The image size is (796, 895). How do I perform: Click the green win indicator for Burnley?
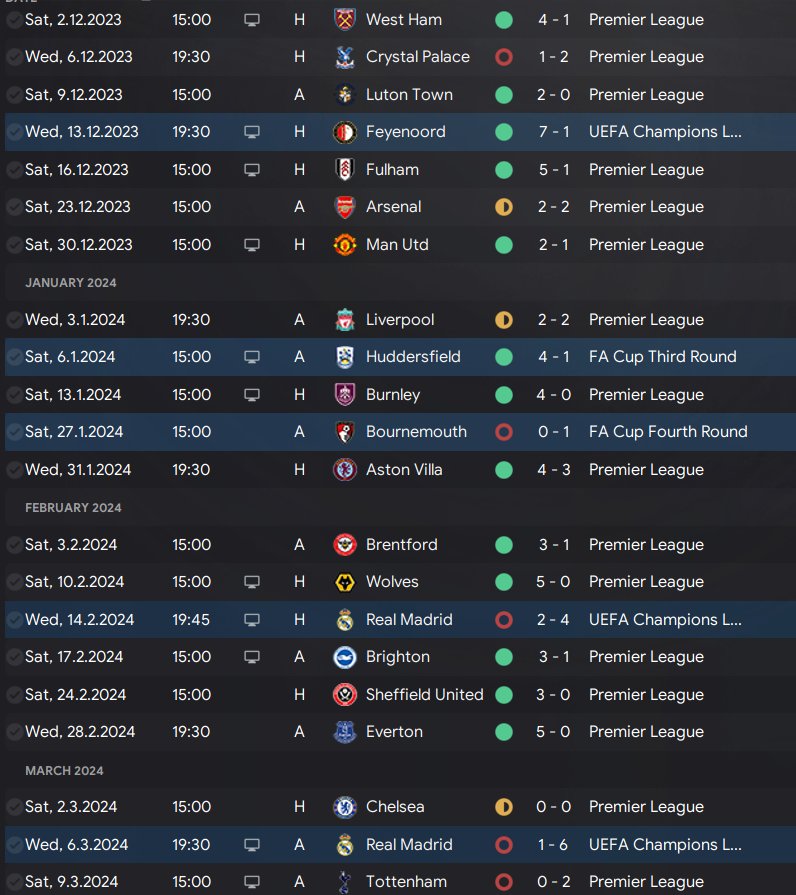pyautogui.click(x=504, y=395)
